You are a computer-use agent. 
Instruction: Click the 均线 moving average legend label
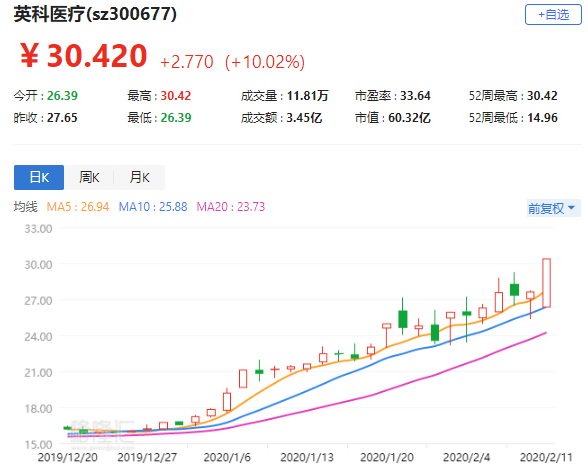(26, 207)
